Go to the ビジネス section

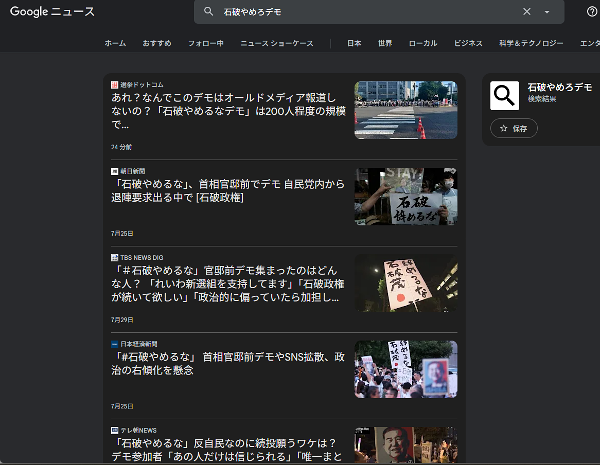pos(468,44)
